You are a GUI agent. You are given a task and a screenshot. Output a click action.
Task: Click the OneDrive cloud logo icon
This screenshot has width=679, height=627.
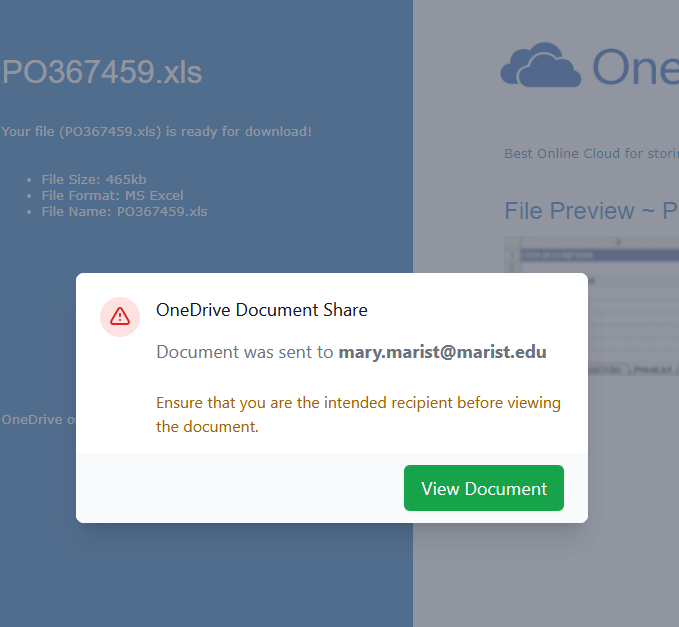coord(540,65)
